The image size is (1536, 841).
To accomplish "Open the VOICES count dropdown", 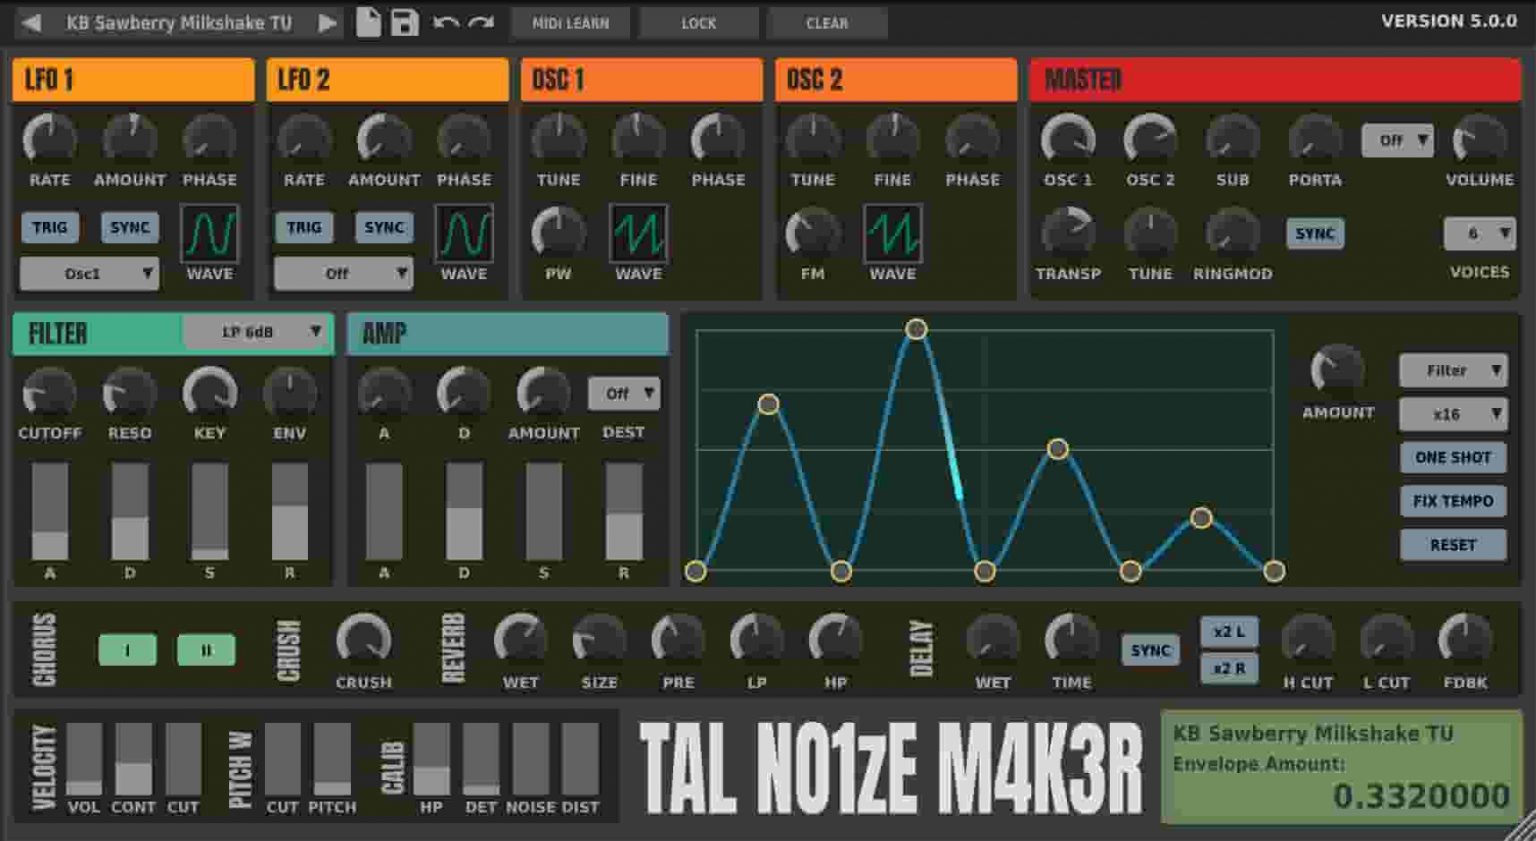I will 1480,233.
